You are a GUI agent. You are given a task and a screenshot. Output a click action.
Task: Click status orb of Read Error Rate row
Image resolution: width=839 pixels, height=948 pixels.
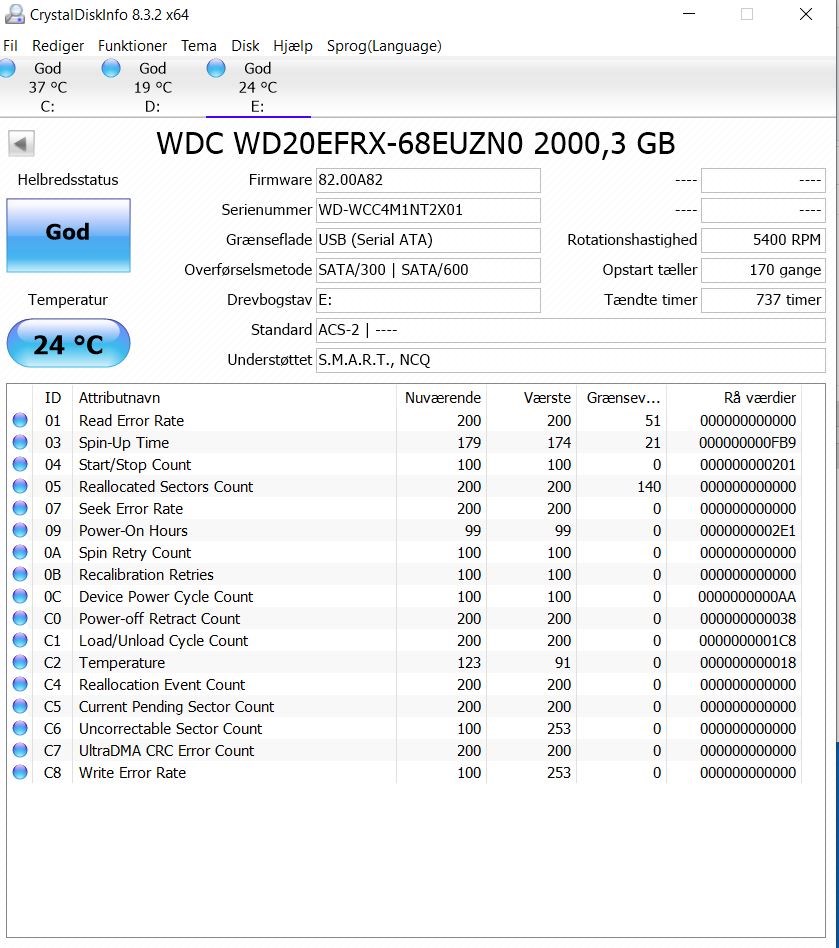[x=20, y=420]
